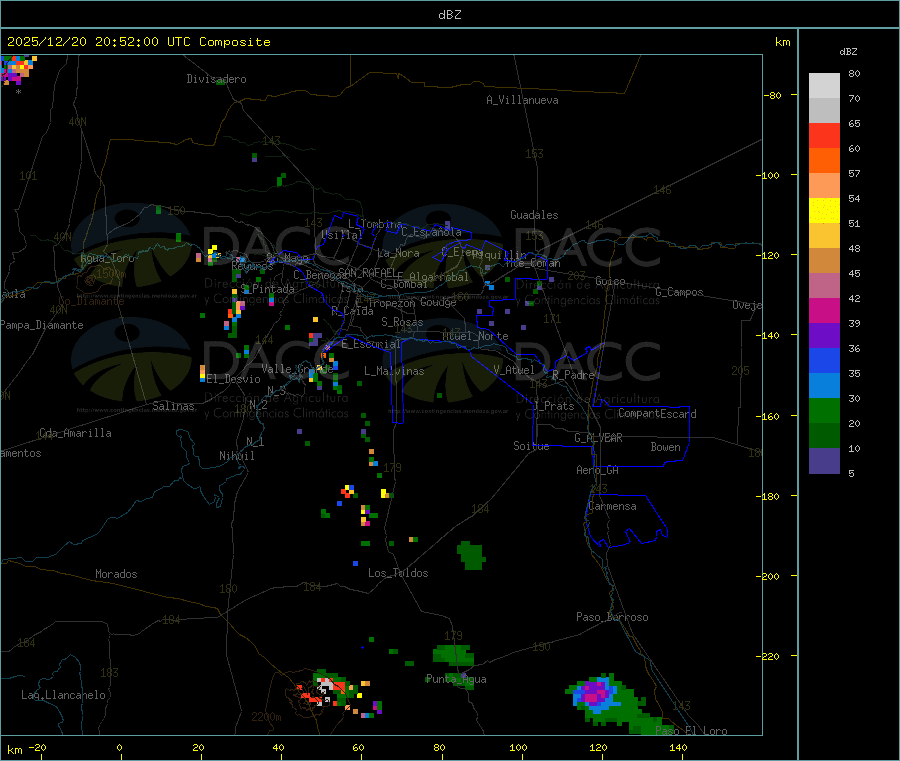The width and height of the screenshot is (900, 761).
Task: Click the light blue 30-35 dBZ swatch
Action: [824, 385]
